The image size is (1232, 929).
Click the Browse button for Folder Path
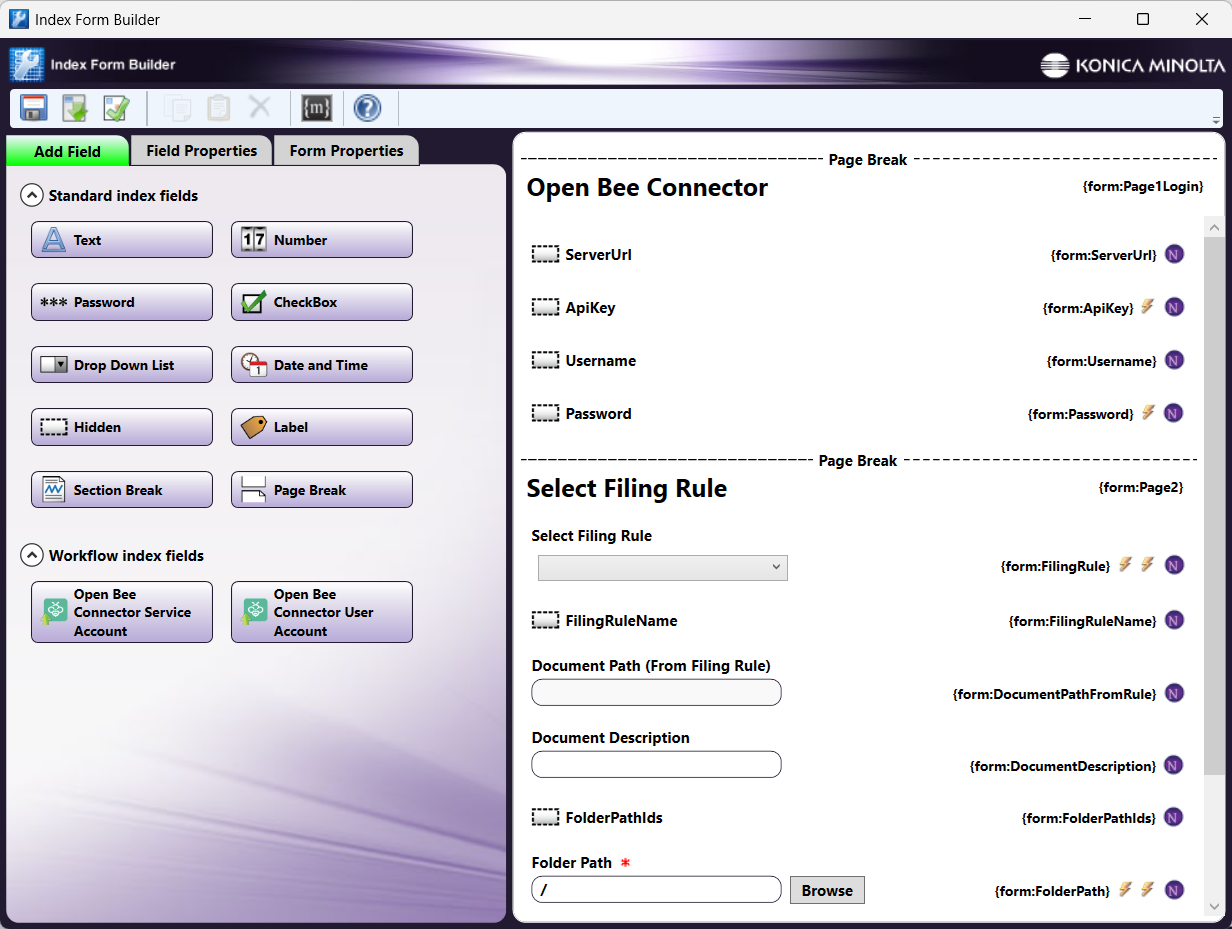click(827, 890)
